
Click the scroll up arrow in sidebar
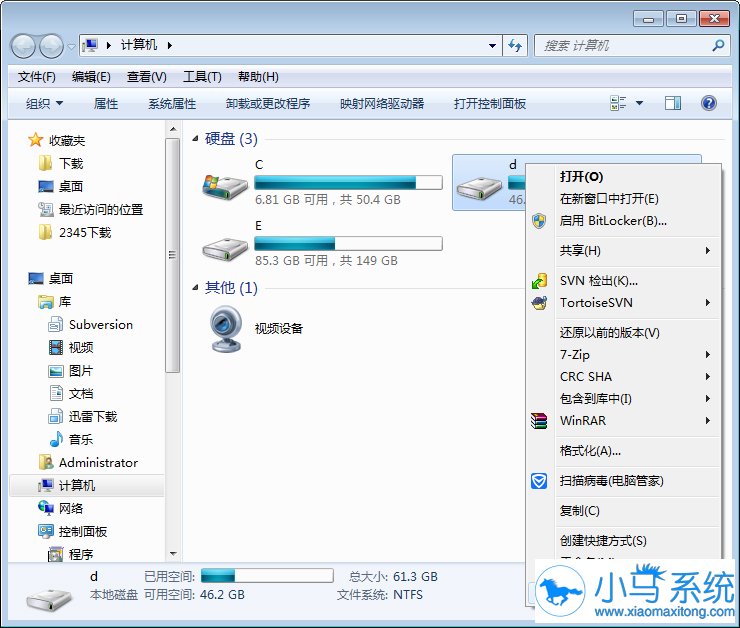(173, 129)
